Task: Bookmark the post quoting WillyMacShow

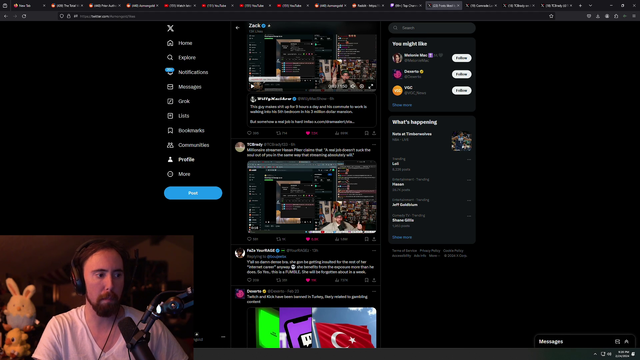Action: pos(367,133)
